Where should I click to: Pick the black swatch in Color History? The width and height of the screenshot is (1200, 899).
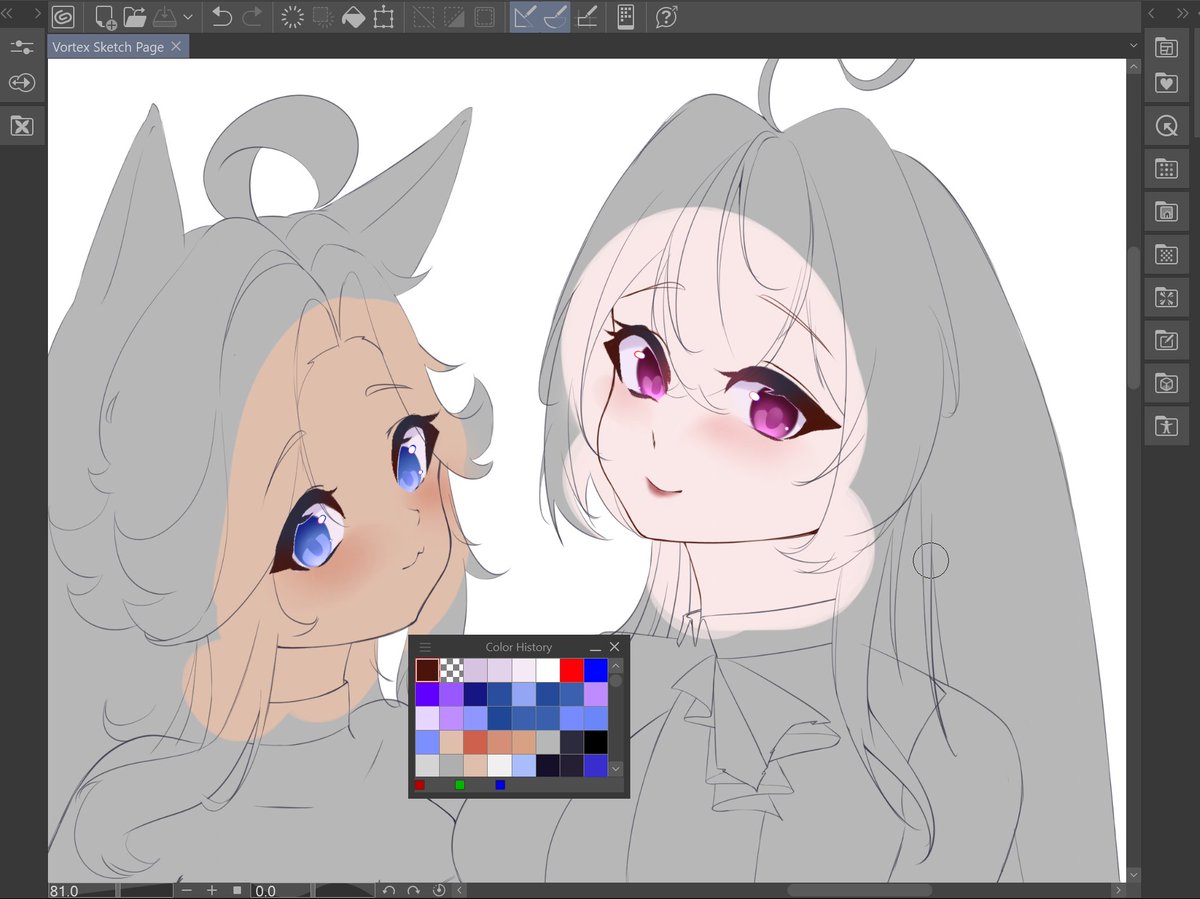[596, 742]
